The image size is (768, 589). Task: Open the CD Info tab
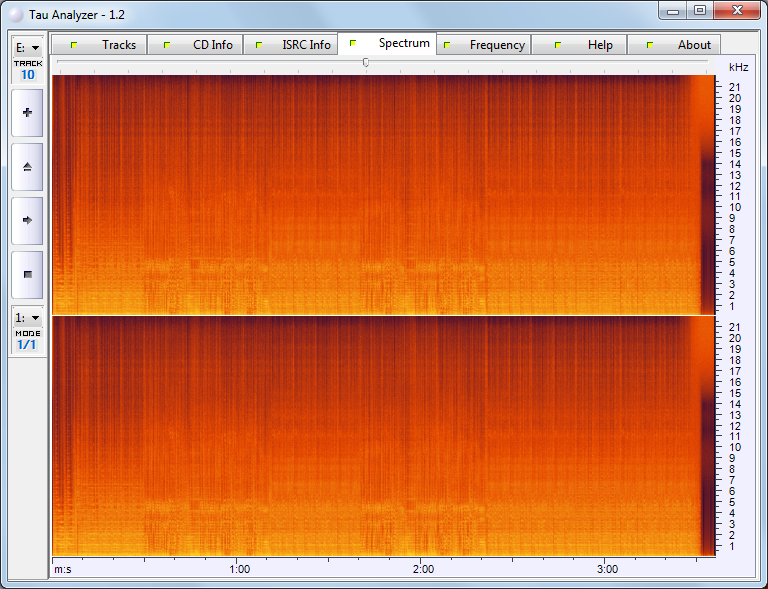212,45
